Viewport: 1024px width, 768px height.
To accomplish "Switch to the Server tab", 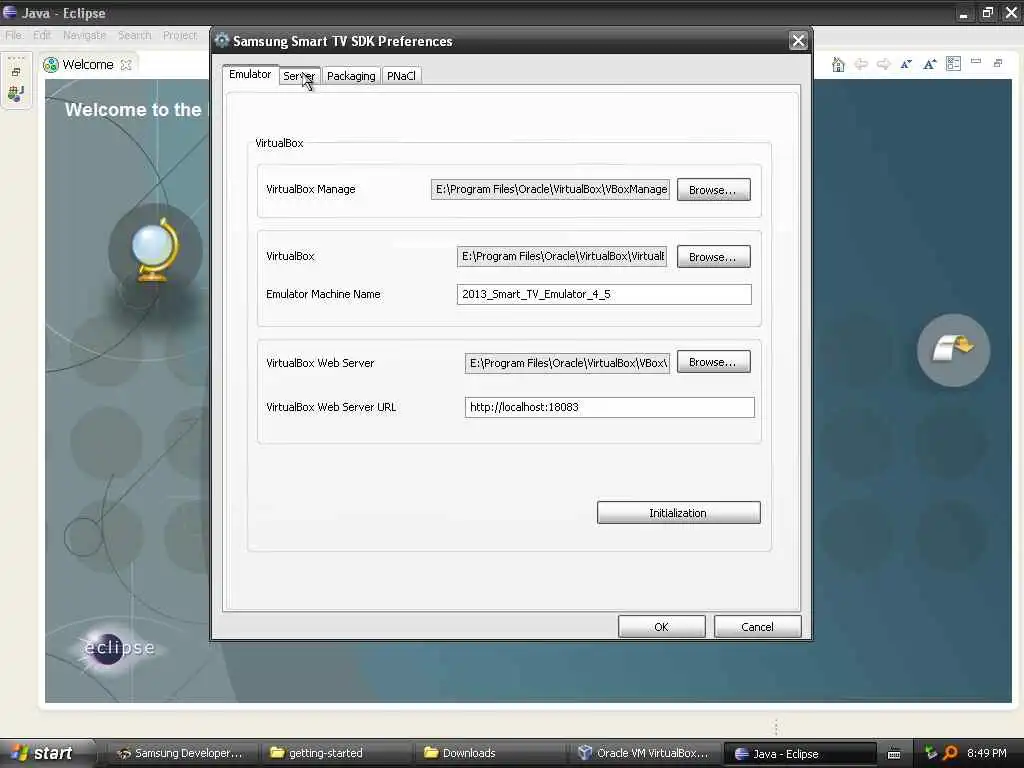I will 299,76.
